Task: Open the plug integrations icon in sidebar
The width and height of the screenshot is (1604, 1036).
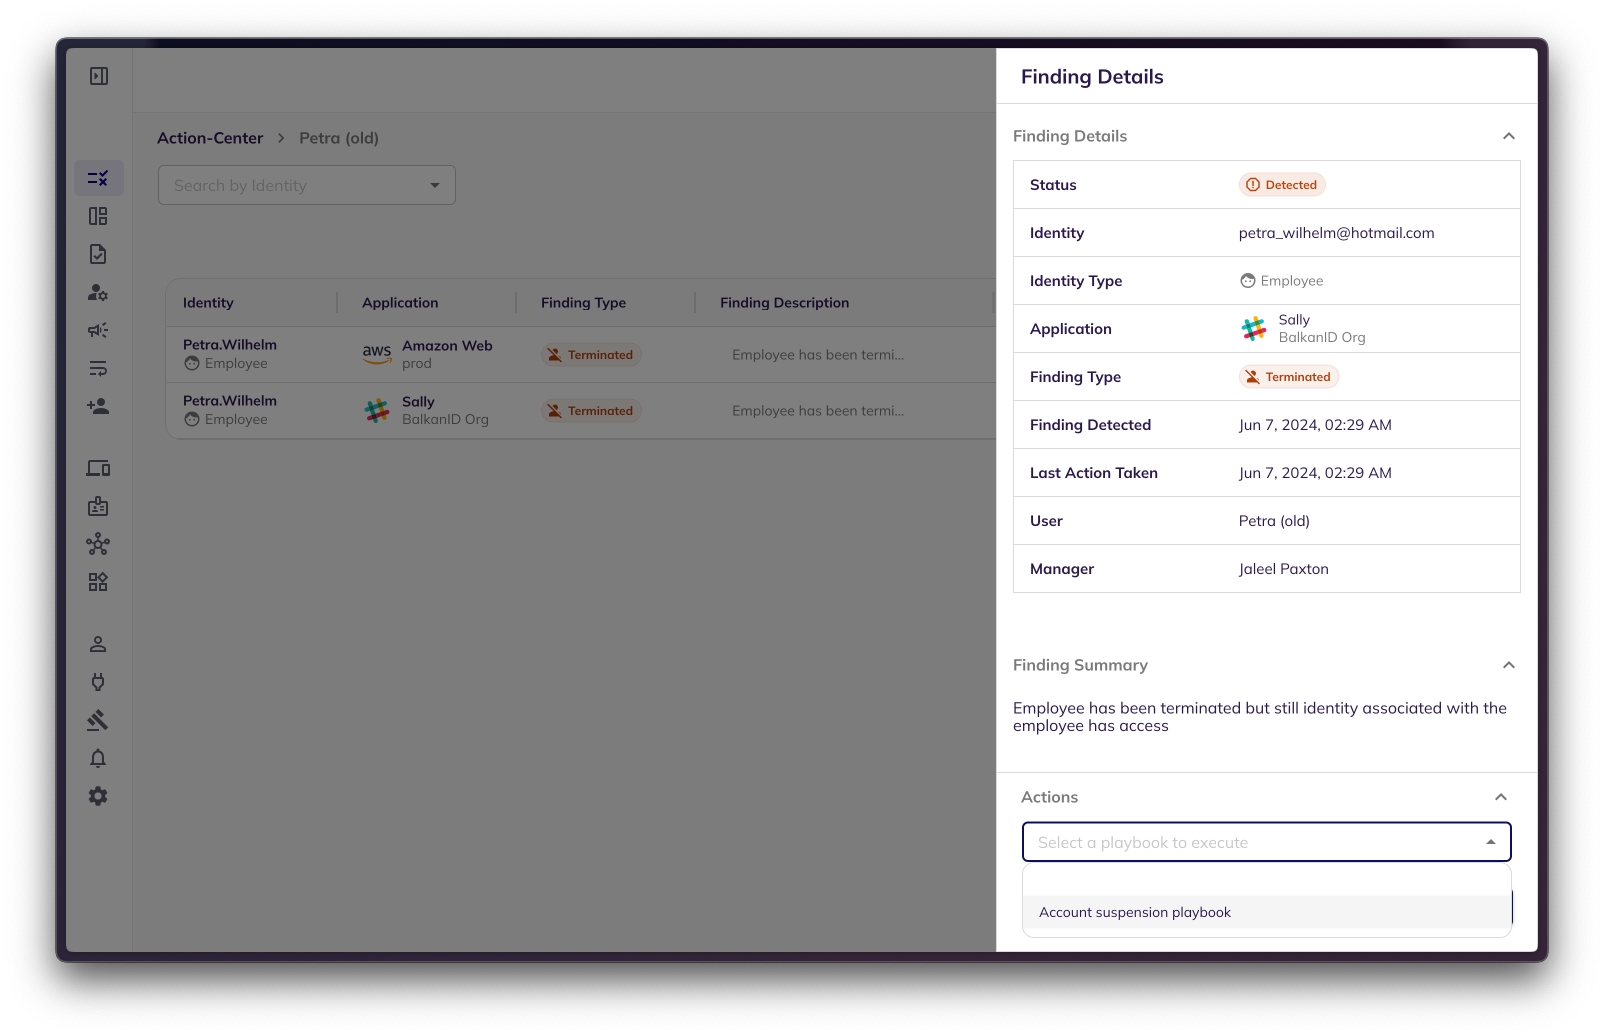Action: coord(98,682)
